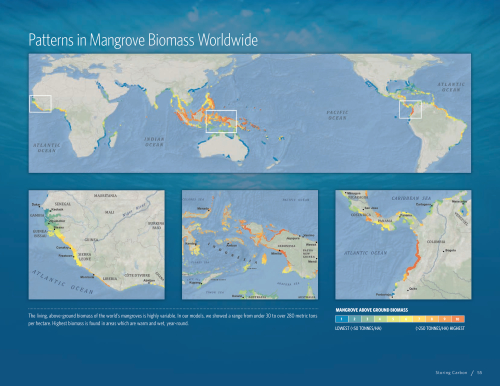Click the Bogota city marker in Colombia

point(443,251)
